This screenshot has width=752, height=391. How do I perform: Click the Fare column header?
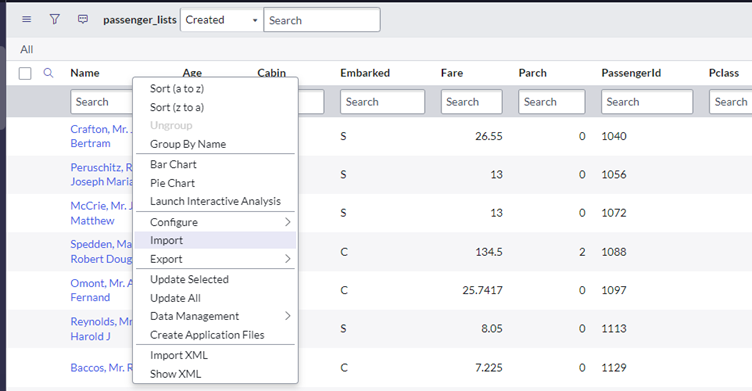pos(452,73)
